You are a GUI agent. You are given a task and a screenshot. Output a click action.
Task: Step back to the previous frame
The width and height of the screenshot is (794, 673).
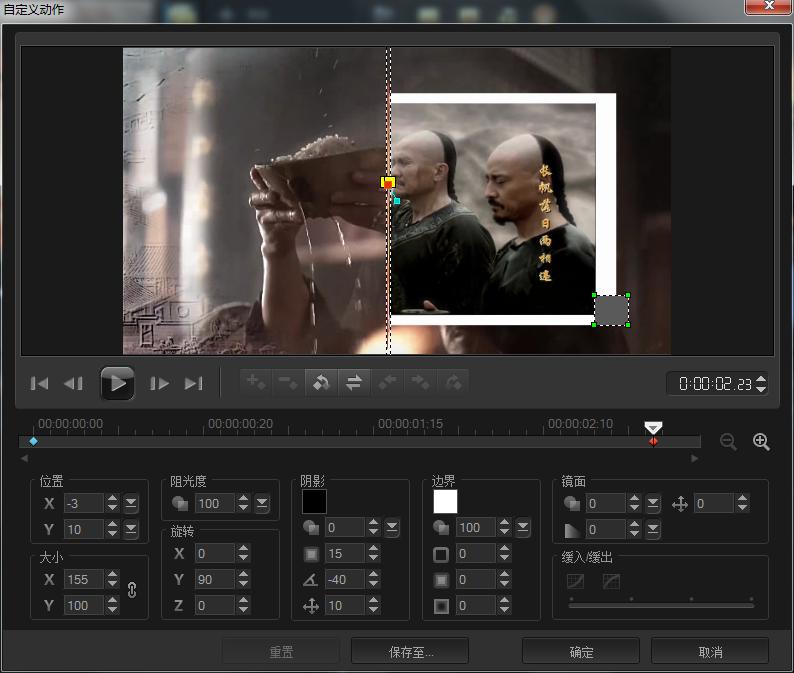coord(73,383)
